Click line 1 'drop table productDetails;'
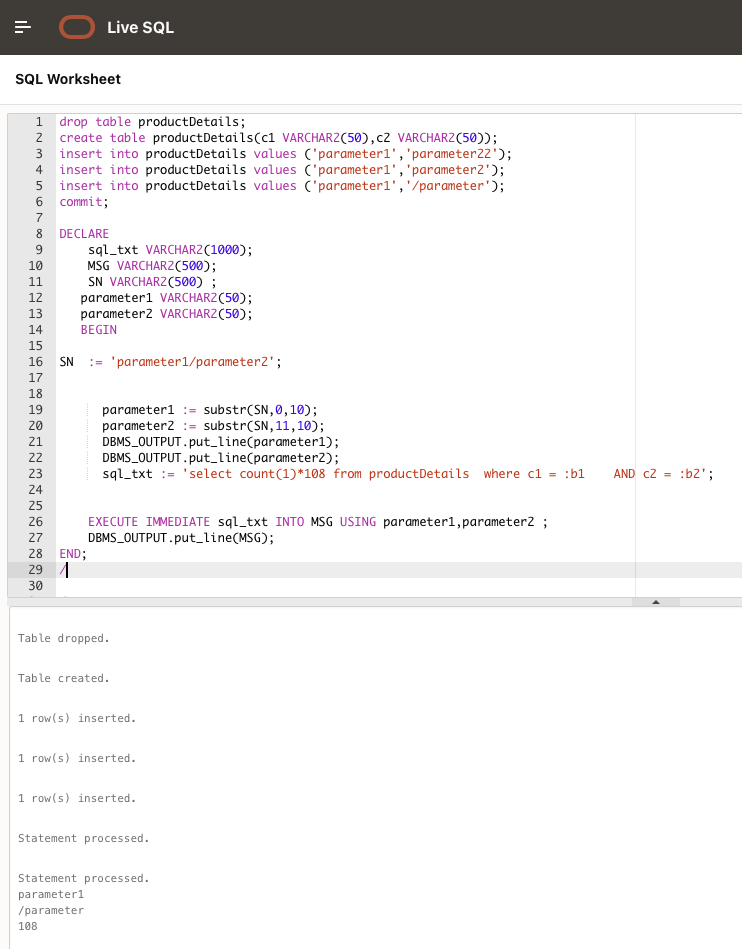The width and height of the screenshot is (742, 949). tap(153, 122)
